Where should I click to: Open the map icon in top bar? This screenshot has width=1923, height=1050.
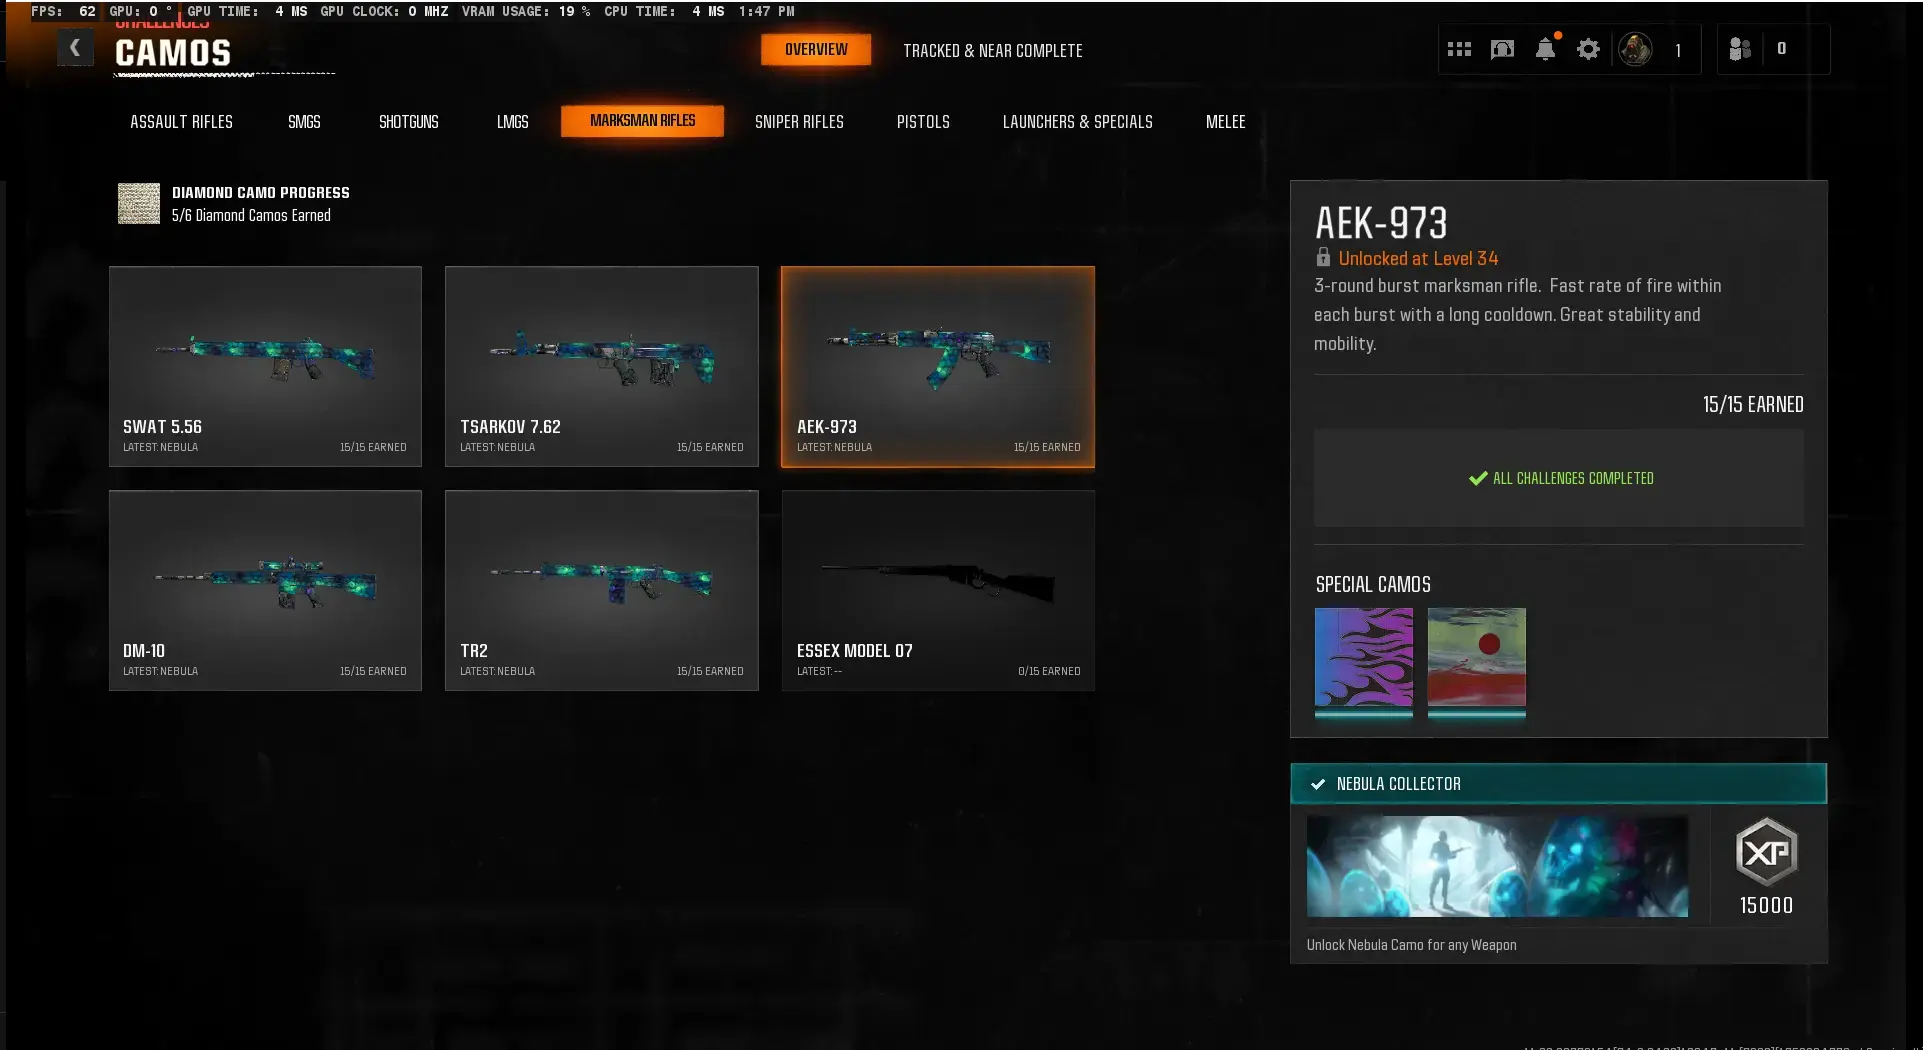tap(1502, 49)
